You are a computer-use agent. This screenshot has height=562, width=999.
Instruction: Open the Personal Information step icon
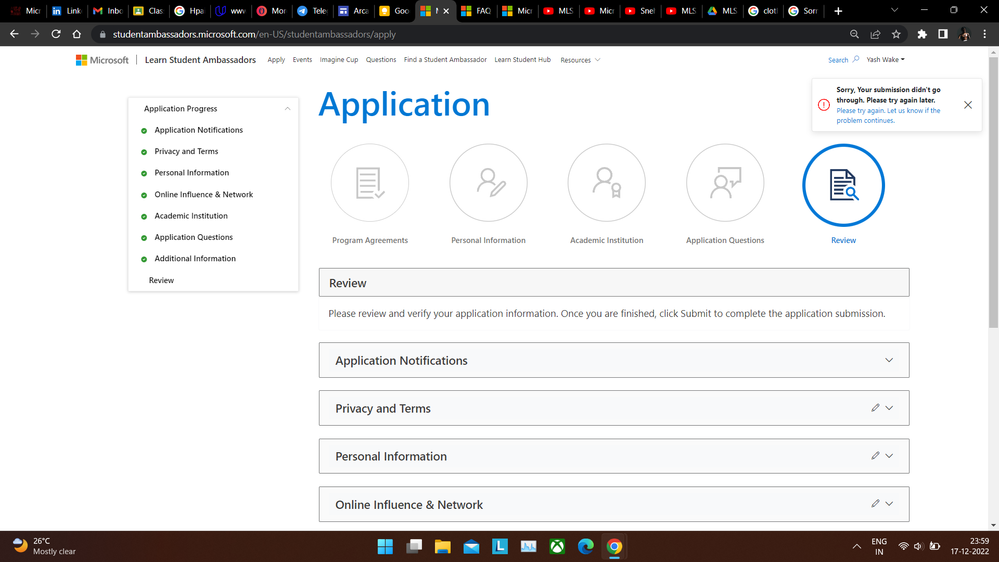pos(488,184)
